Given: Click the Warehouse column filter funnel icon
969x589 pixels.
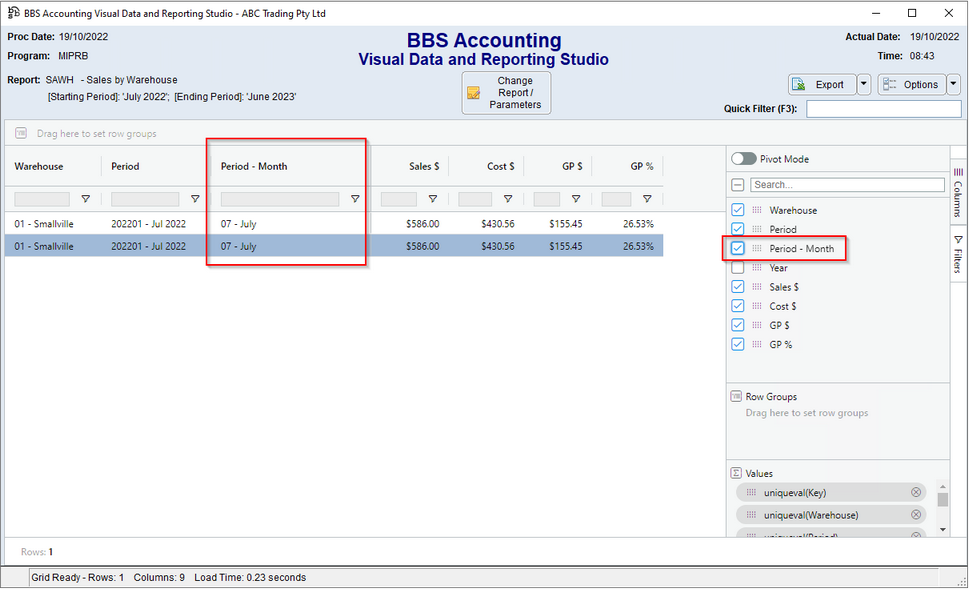Looking at the screenshot, I should click(x=85, y=199).
